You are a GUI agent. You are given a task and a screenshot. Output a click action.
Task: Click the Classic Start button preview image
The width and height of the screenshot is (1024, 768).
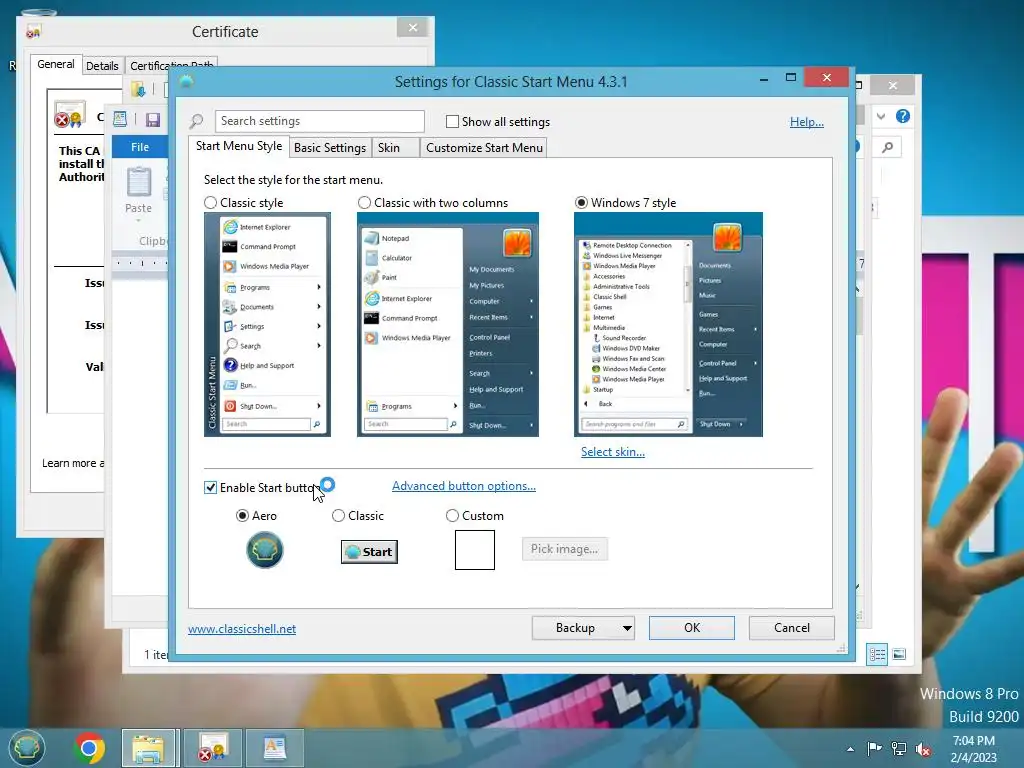tap(370, 552)
